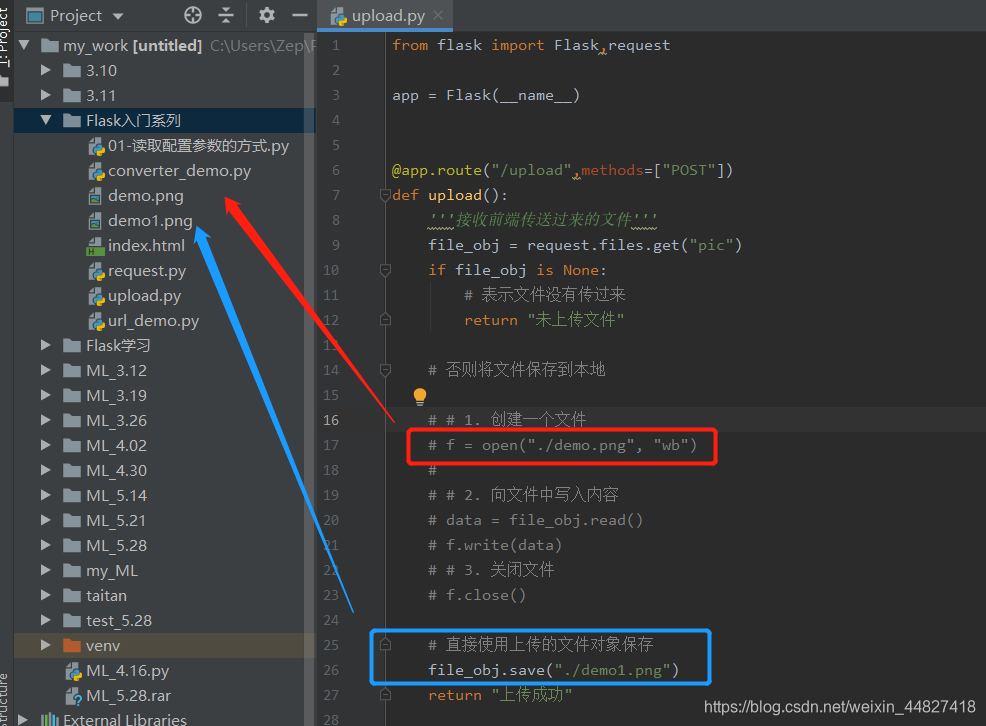Screen dimensions: 986x726
Task: Click the file_obj.save line of code
Action: (553, 670)
